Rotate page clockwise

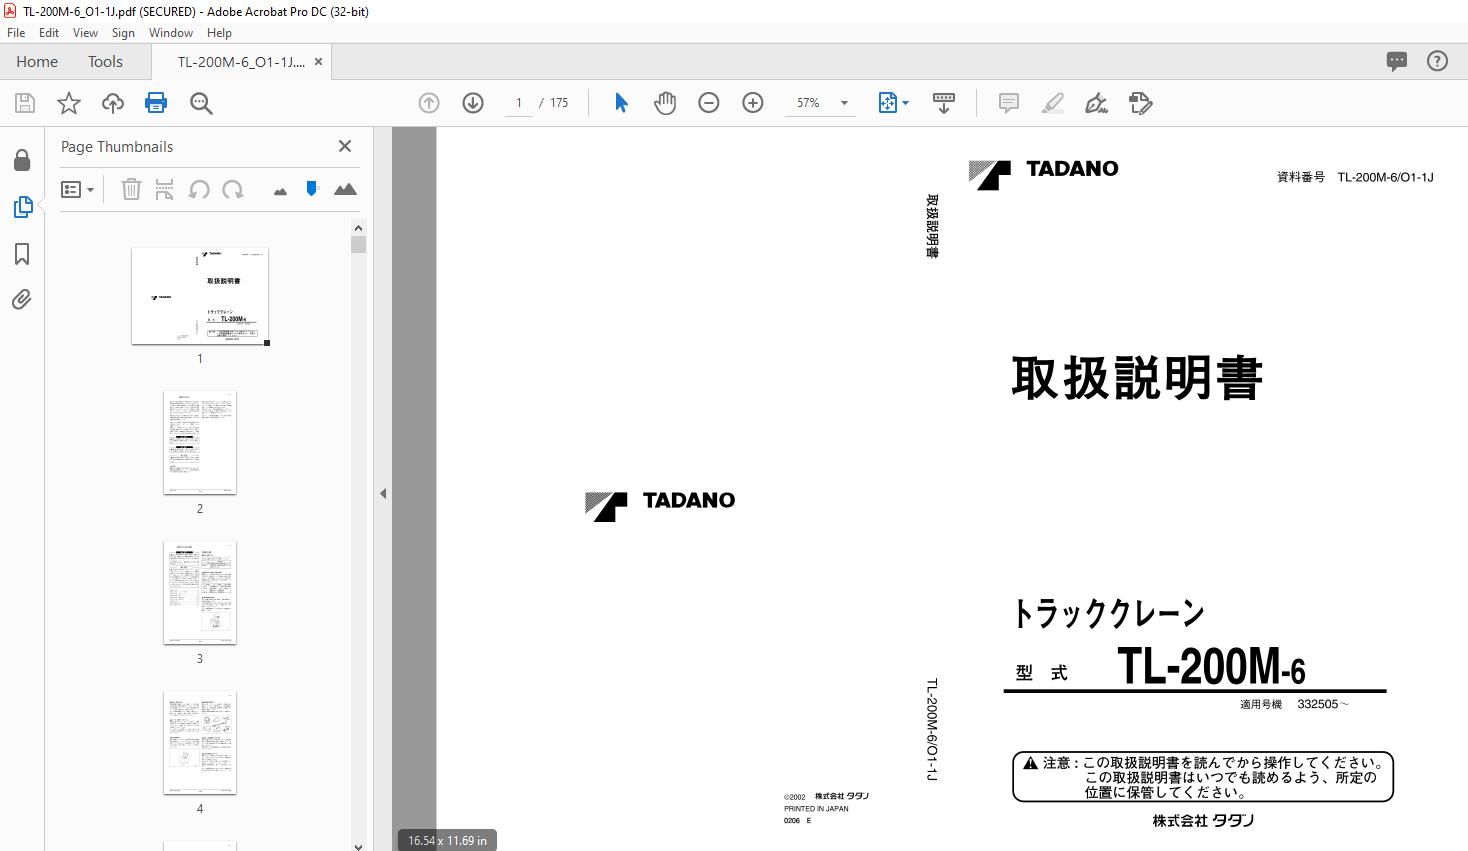point(233,189)
